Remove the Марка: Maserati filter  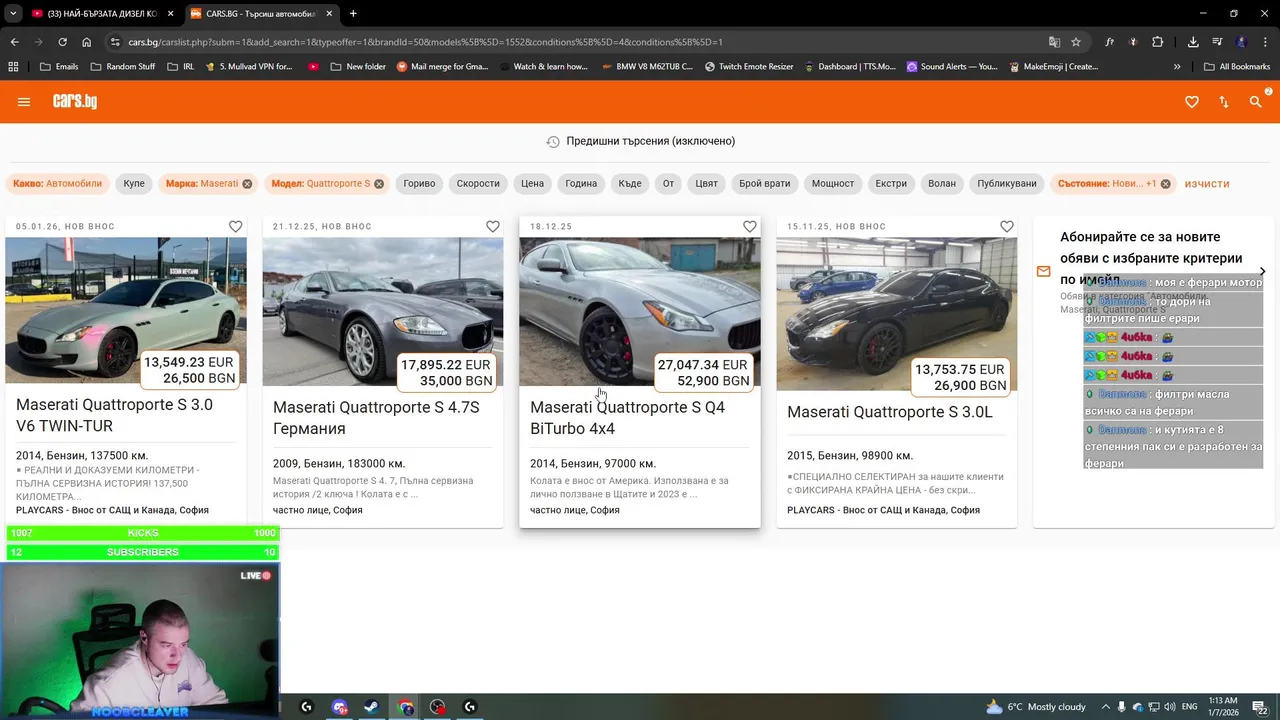(247, 184)
